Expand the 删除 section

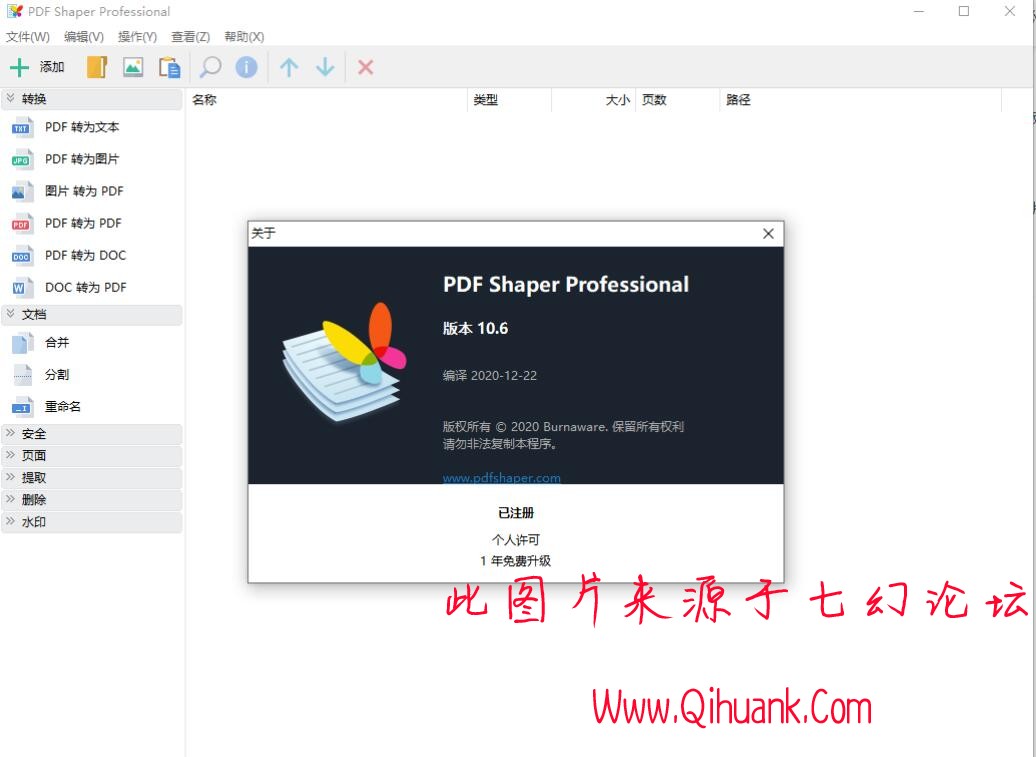pyautogui.click(x=92, y=500)
